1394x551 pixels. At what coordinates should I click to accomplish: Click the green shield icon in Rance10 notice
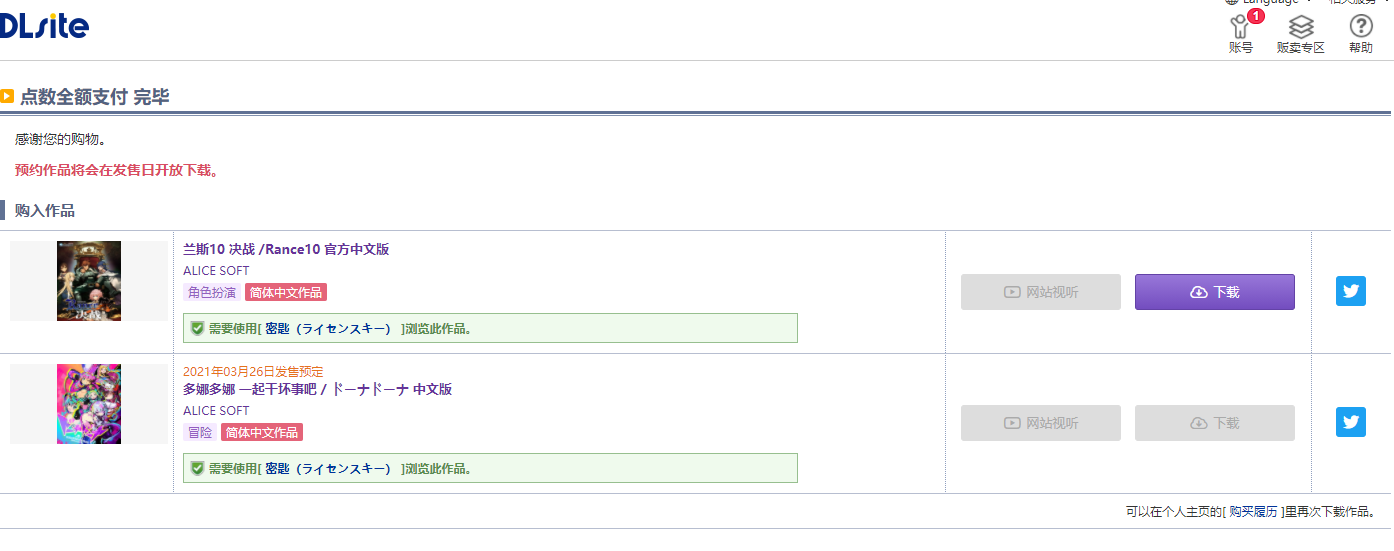(197, 328)
